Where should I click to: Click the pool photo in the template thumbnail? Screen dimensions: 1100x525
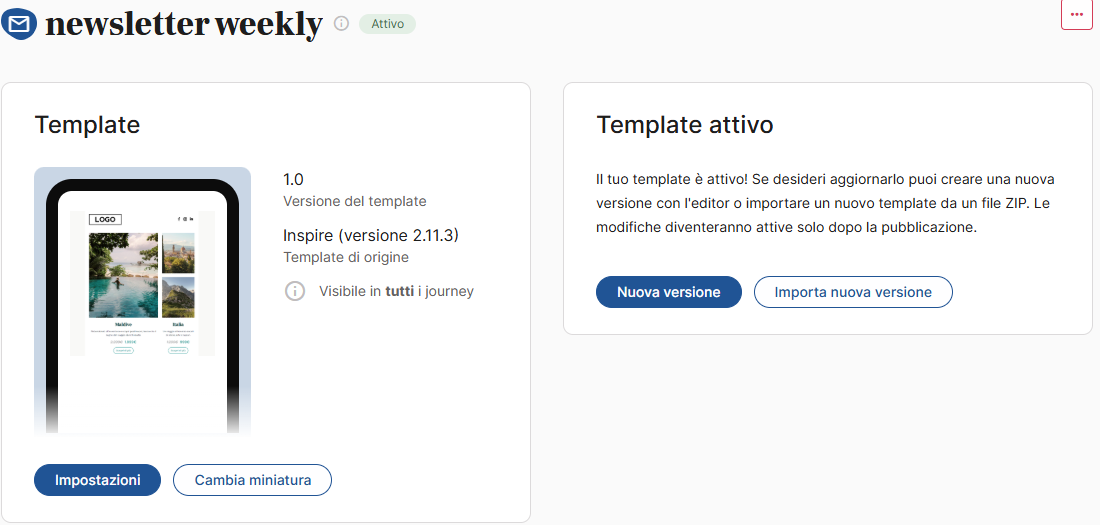(x=123, y=275)
